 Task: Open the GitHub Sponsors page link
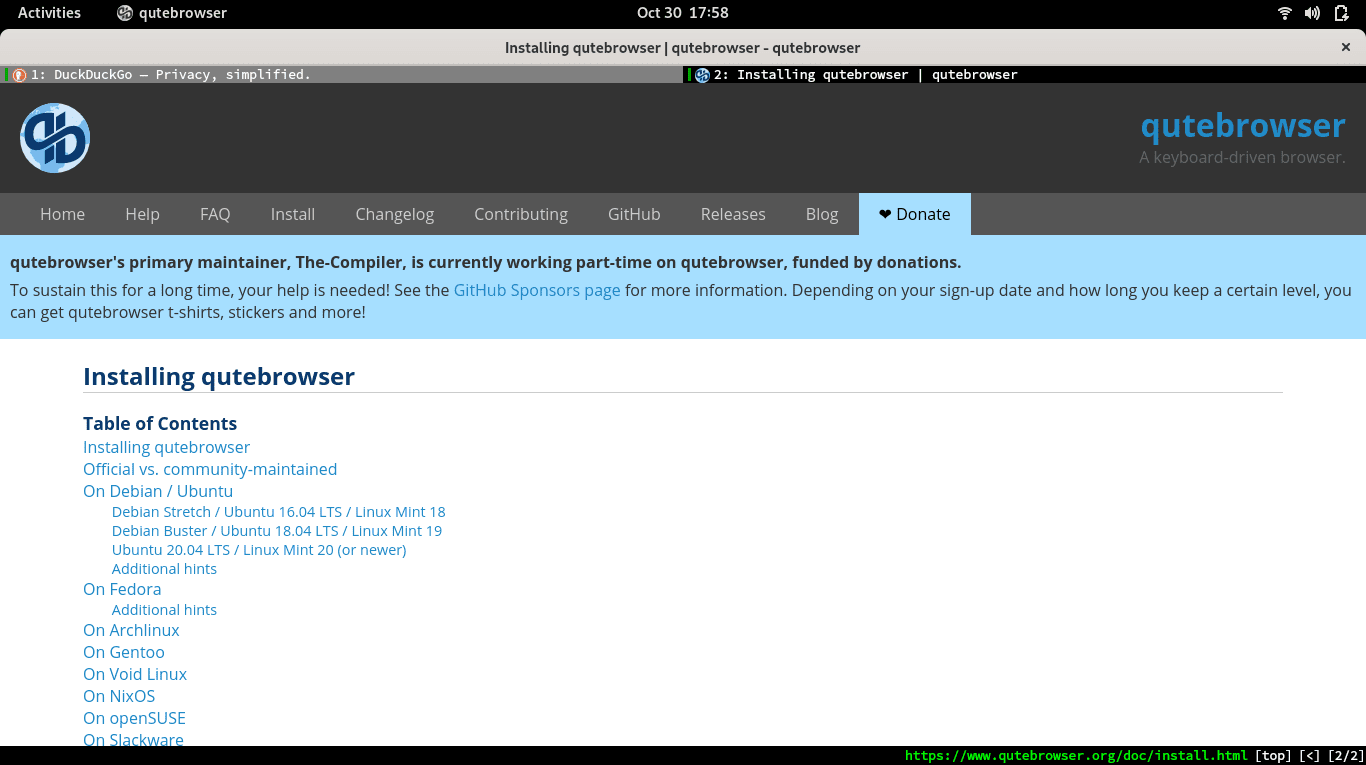point(537,290)
